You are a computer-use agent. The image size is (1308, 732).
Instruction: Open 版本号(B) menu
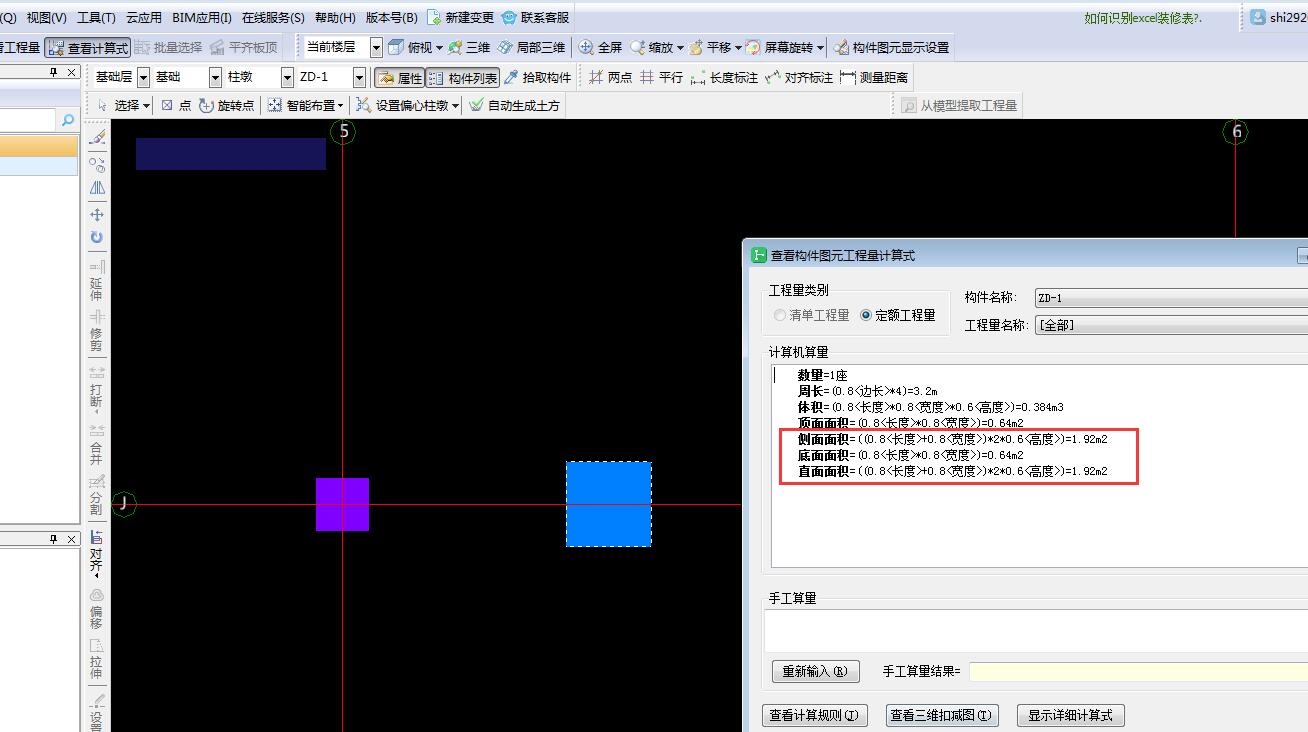pos(391,18)
